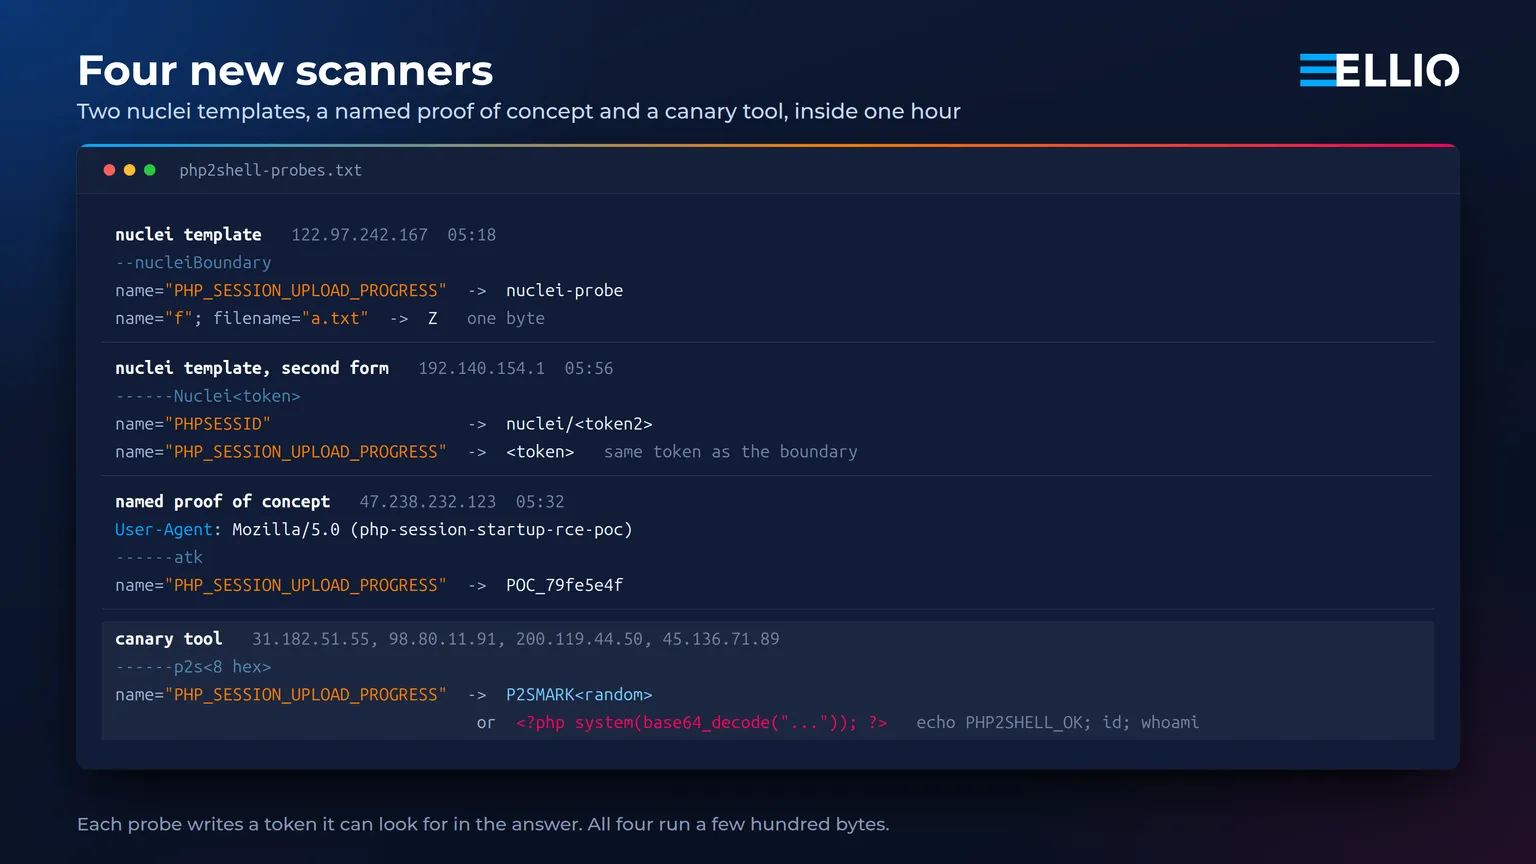
Task: Click the 'User-Agent' header label
Action: (x=164, y=530)
